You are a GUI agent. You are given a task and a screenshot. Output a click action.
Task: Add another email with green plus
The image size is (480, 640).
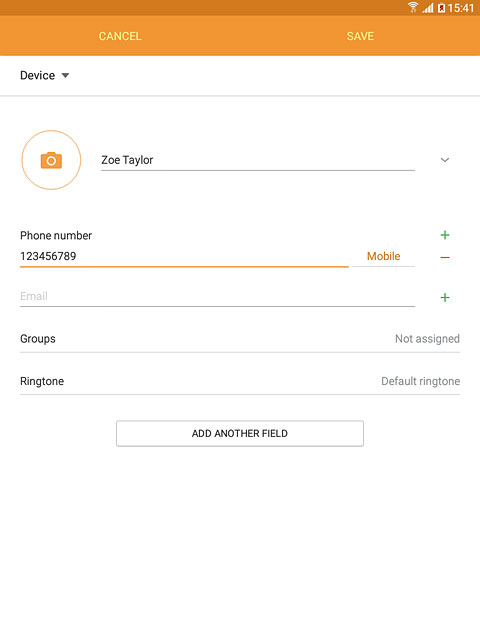[445, 298]
